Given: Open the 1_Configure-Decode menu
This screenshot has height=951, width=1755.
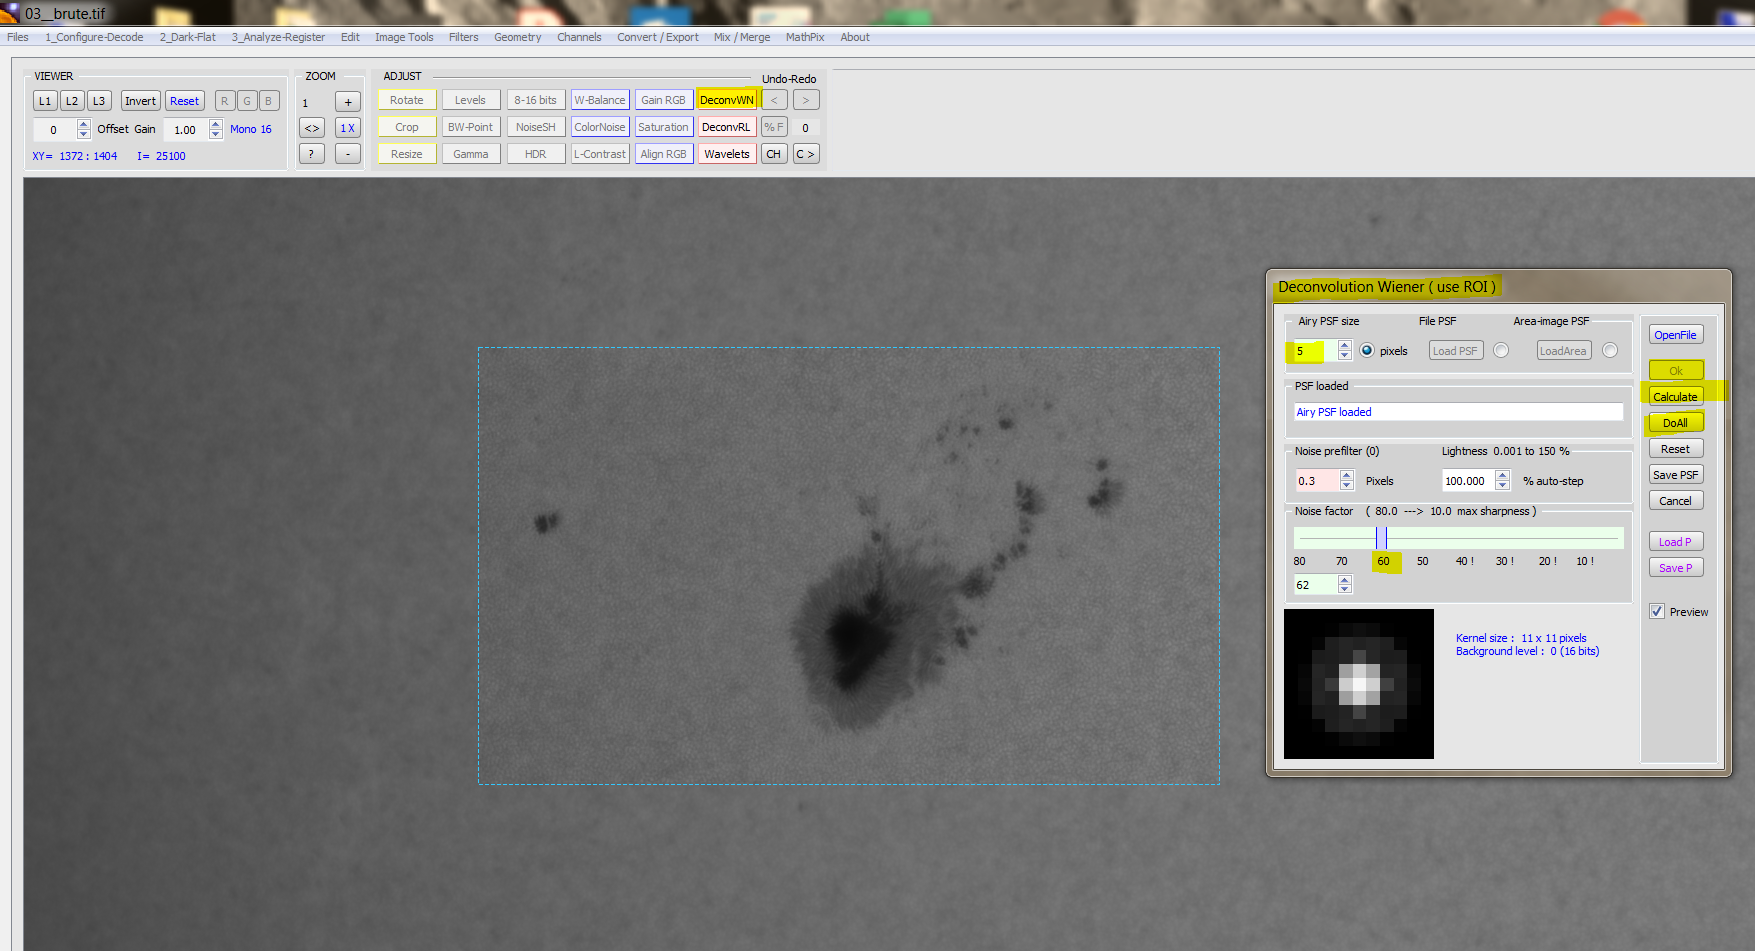Looking at the screenshot, I should (94, 37).
